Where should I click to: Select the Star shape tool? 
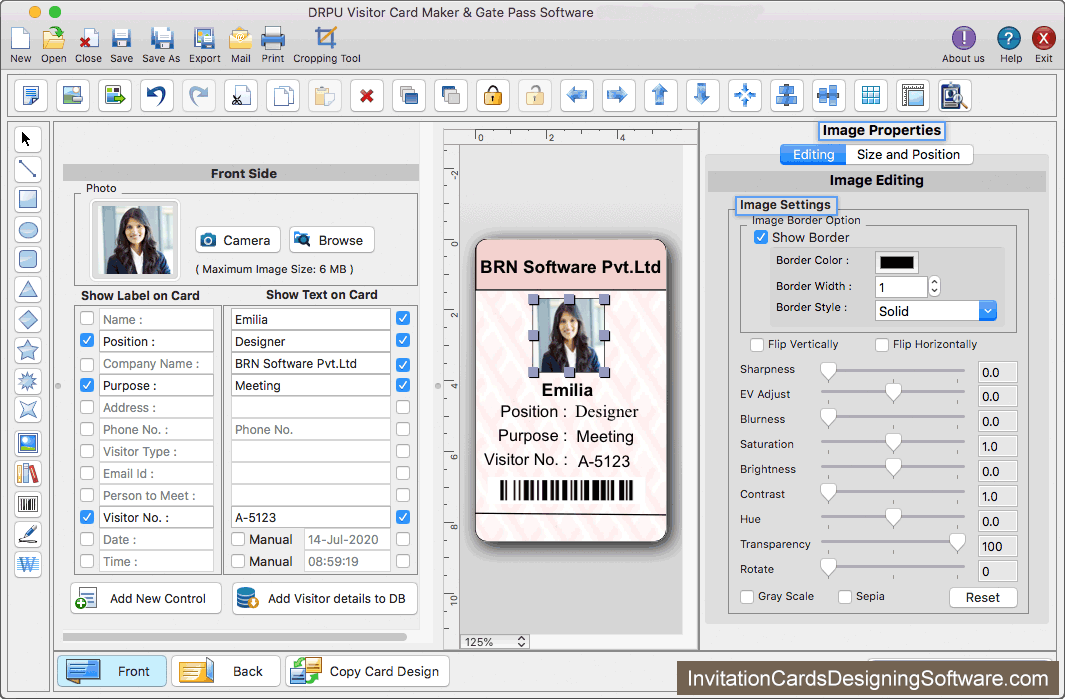click(28, 351)
